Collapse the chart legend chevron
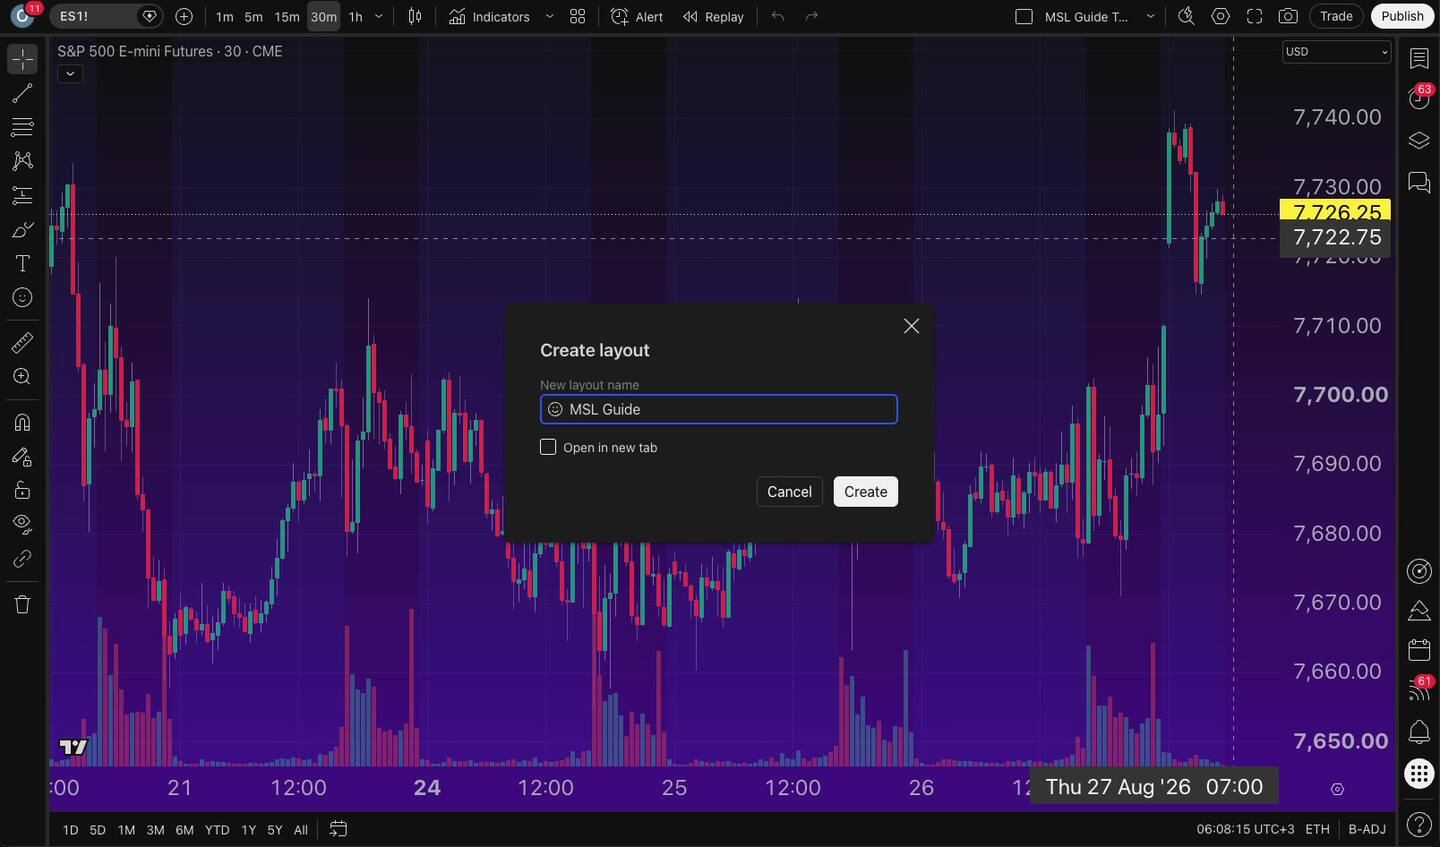The height and width of the screenshot is (847, 1440). pos(70,74)
